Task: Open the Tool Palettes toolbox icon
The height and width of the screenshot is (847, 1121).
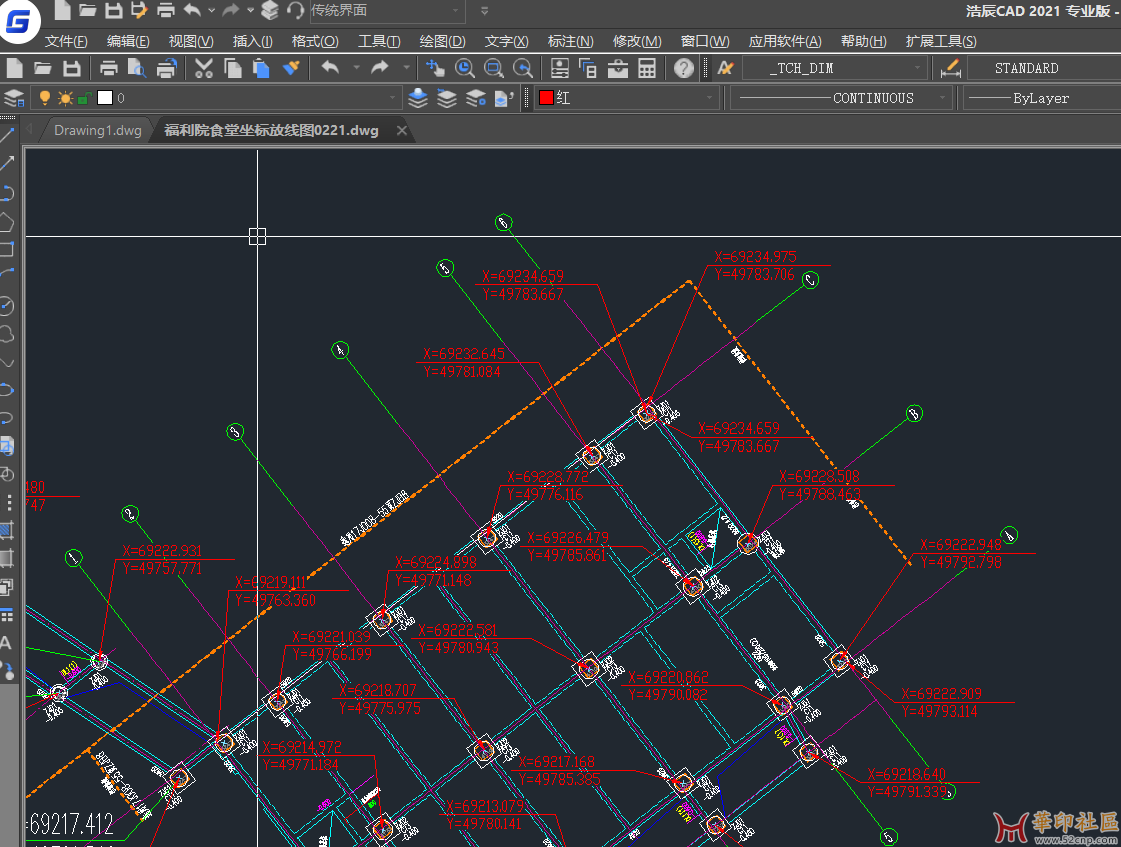Action: point(618,69)
